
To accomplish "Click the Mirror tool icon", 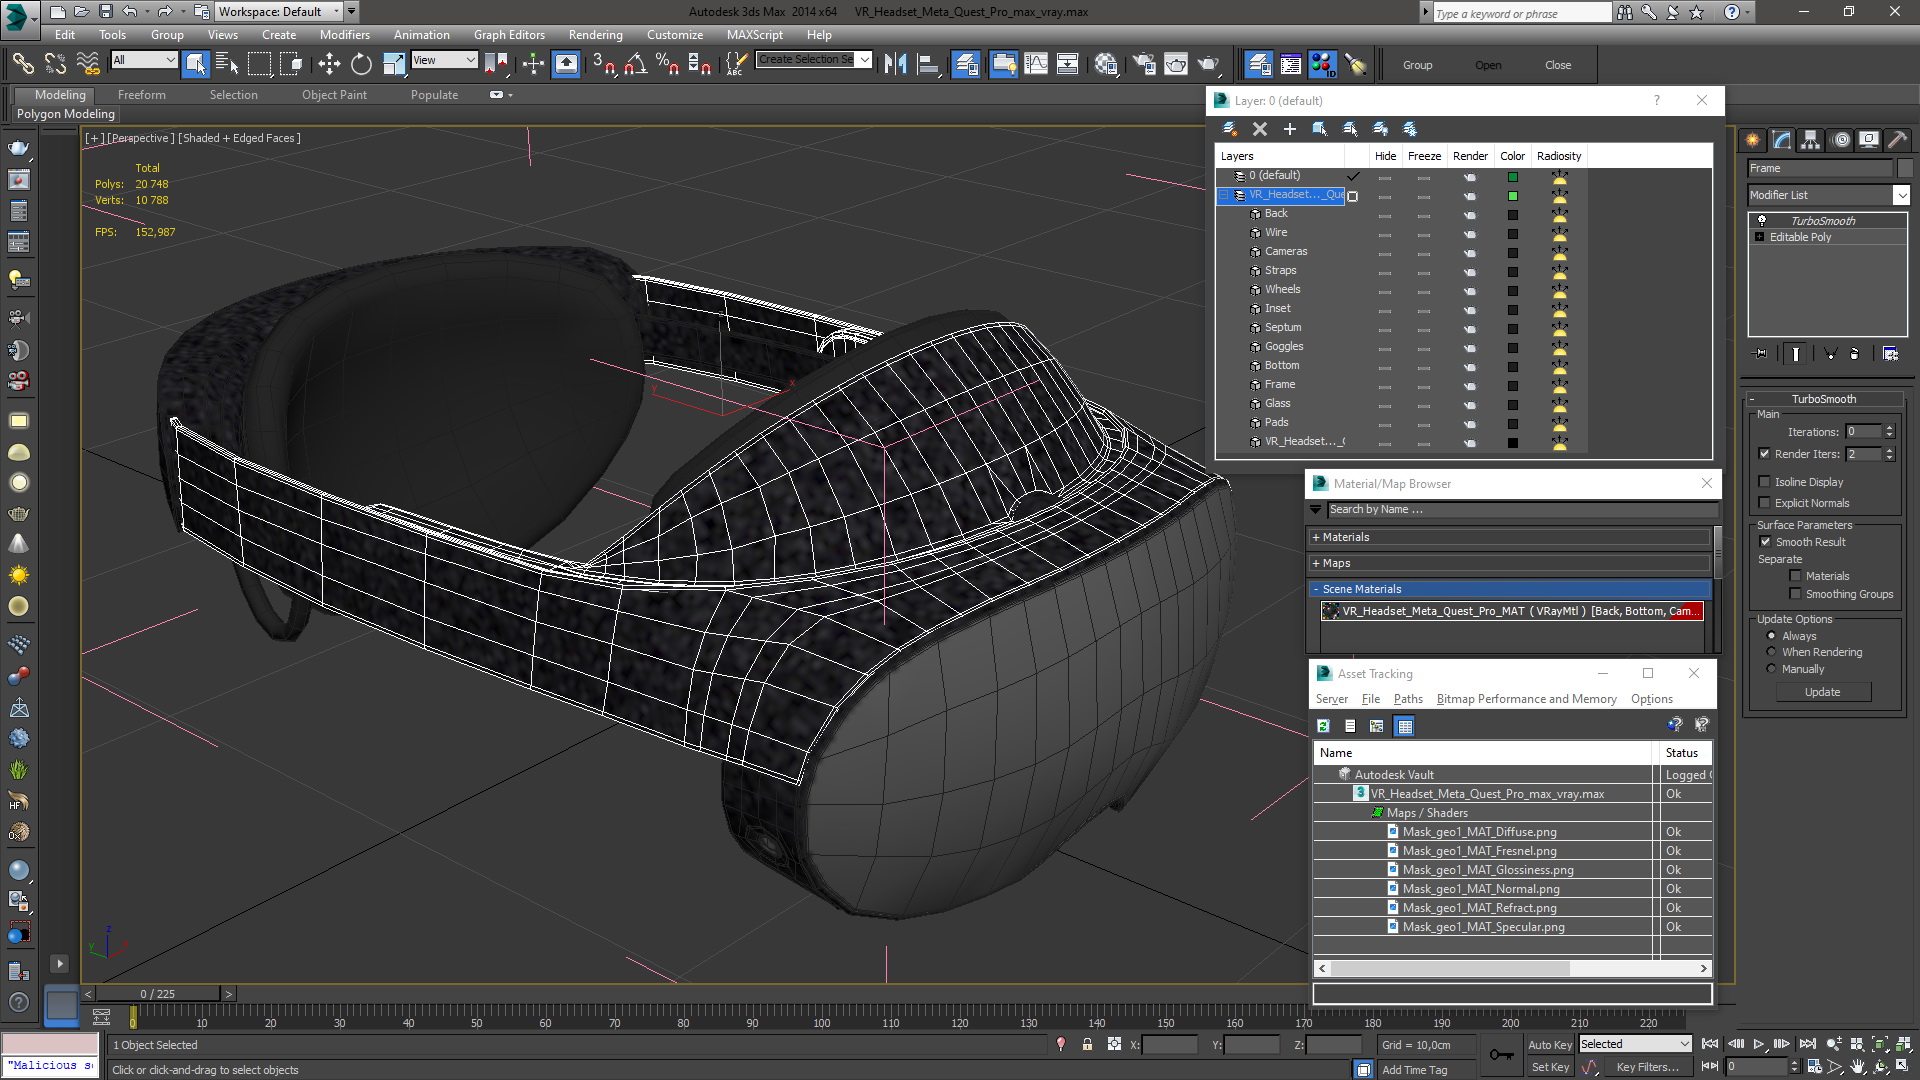I will (x=896, y=65).
